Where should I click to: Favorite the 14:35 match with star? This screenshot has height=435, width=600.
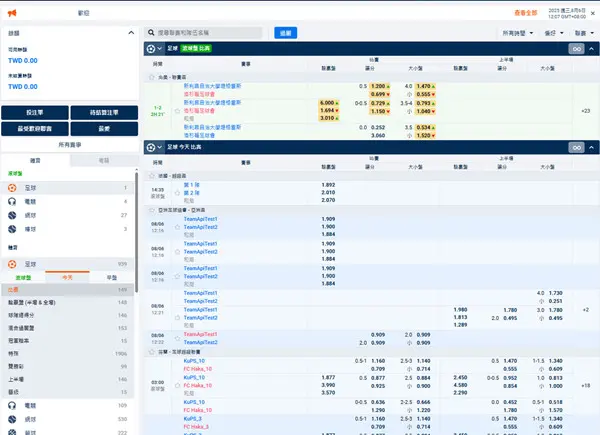coord(177,192)
